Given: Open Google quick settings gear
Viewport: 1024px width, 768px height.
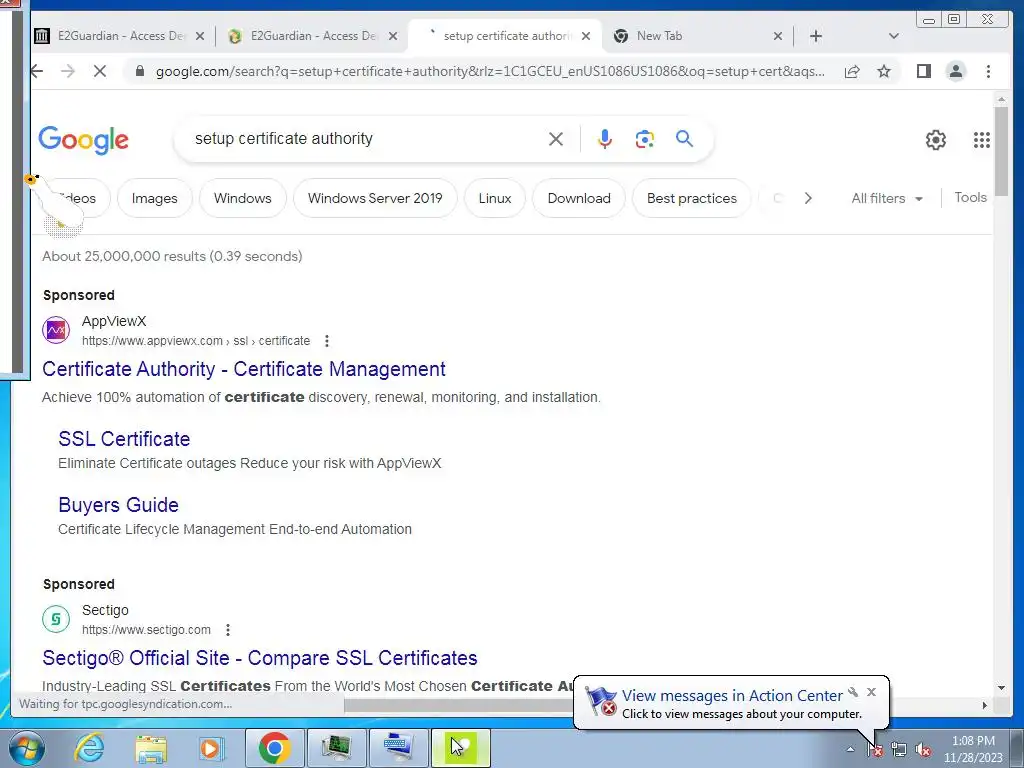Looking at the screenshot, I should [x=936, y=140].
